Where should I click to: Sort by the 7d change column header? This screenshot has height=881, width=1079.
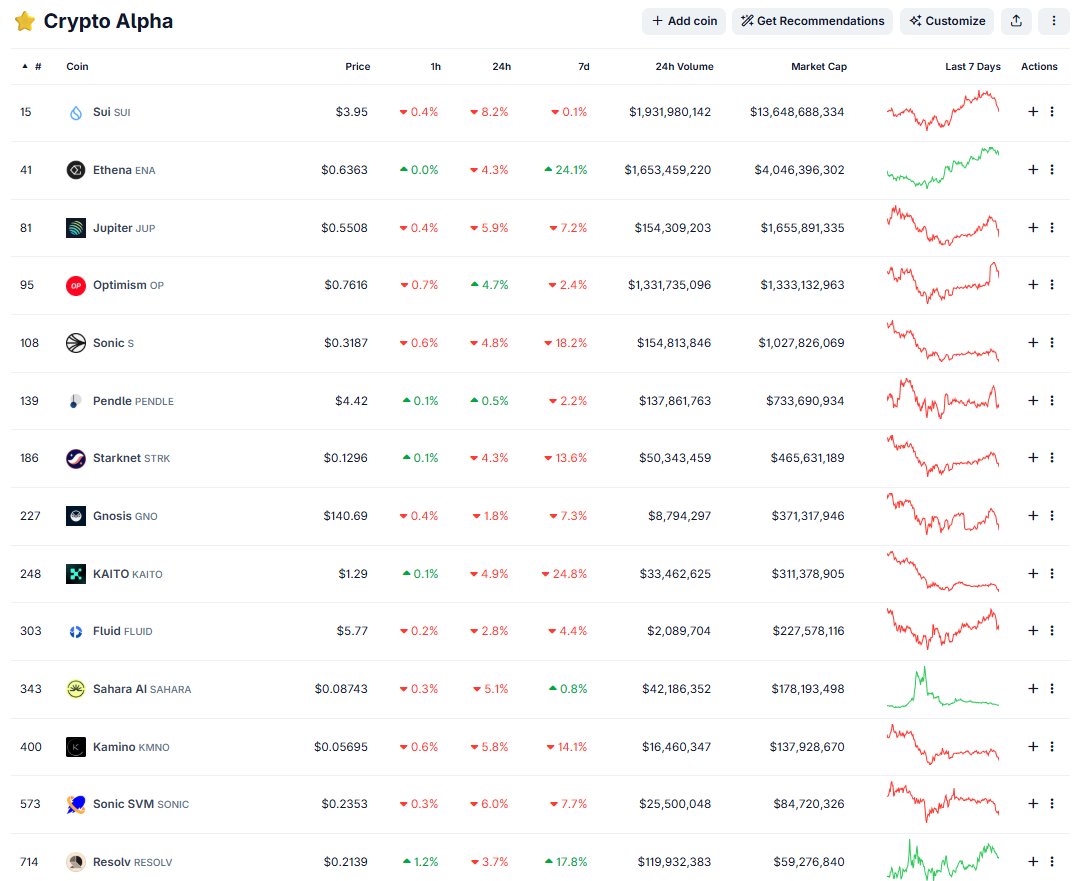[584, 67]
